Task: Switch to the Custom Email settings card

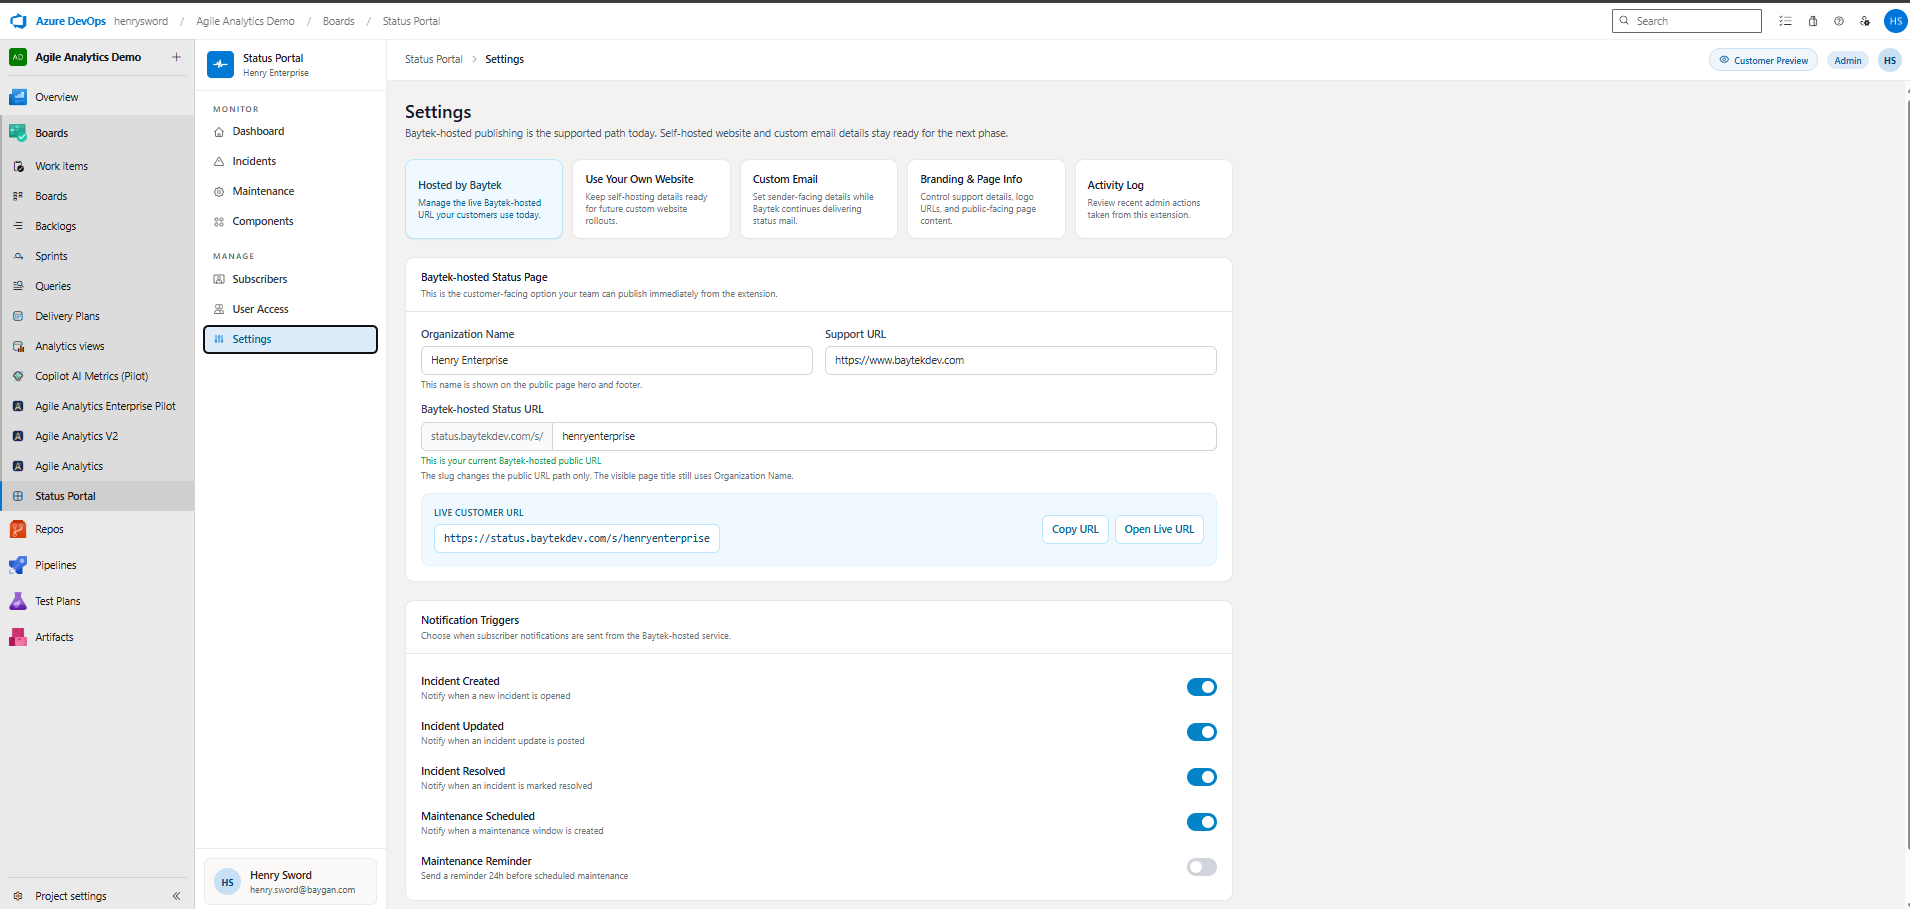Action: pyautogui.click(x=818, y=199)
